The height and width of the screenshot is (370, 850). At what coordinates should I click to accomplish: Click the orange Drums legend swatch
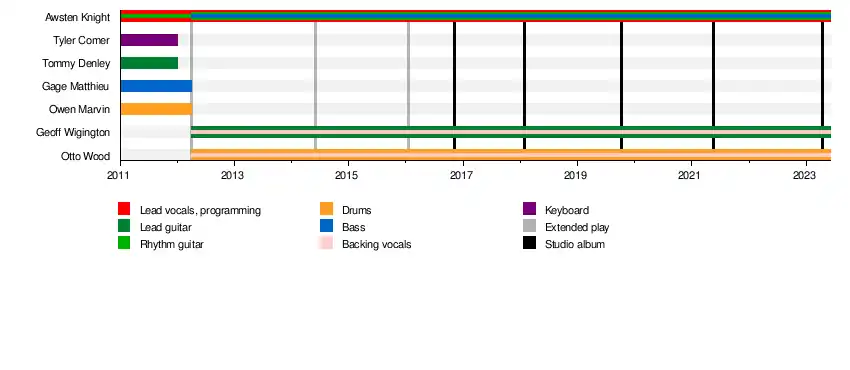click(x=326, y=209)
